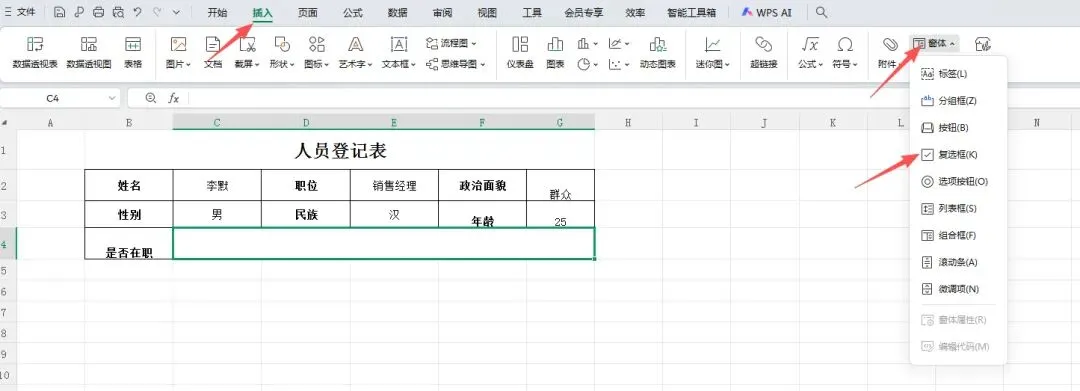Open the line chart type dropdown

click(619, 44)
